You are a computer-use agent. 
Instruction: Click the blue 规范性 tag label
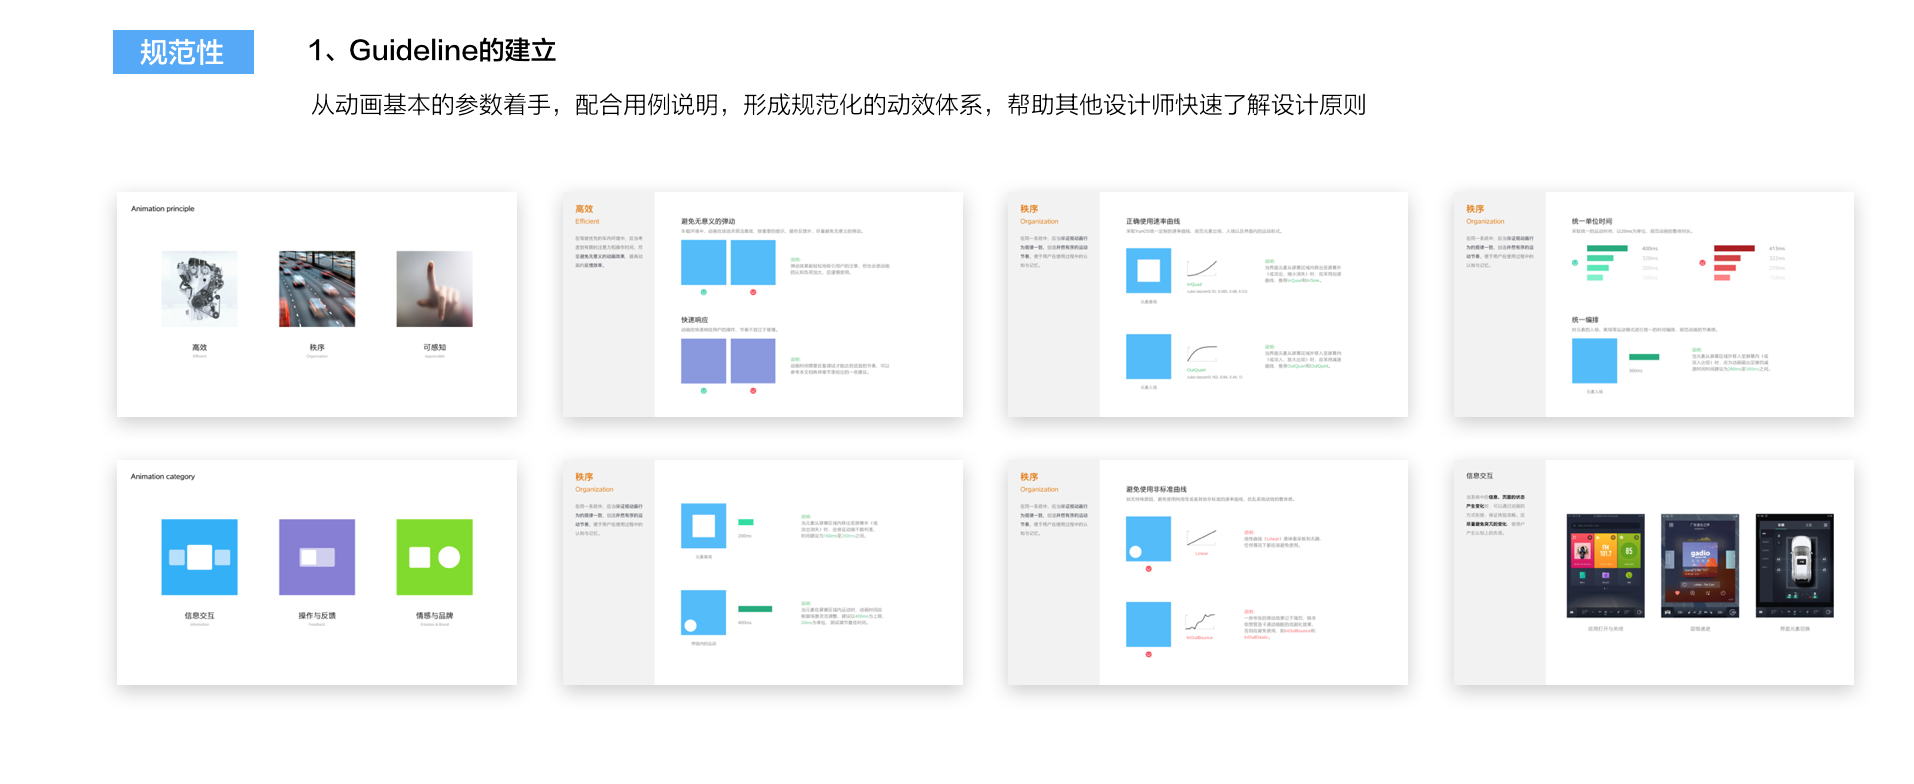183,52
